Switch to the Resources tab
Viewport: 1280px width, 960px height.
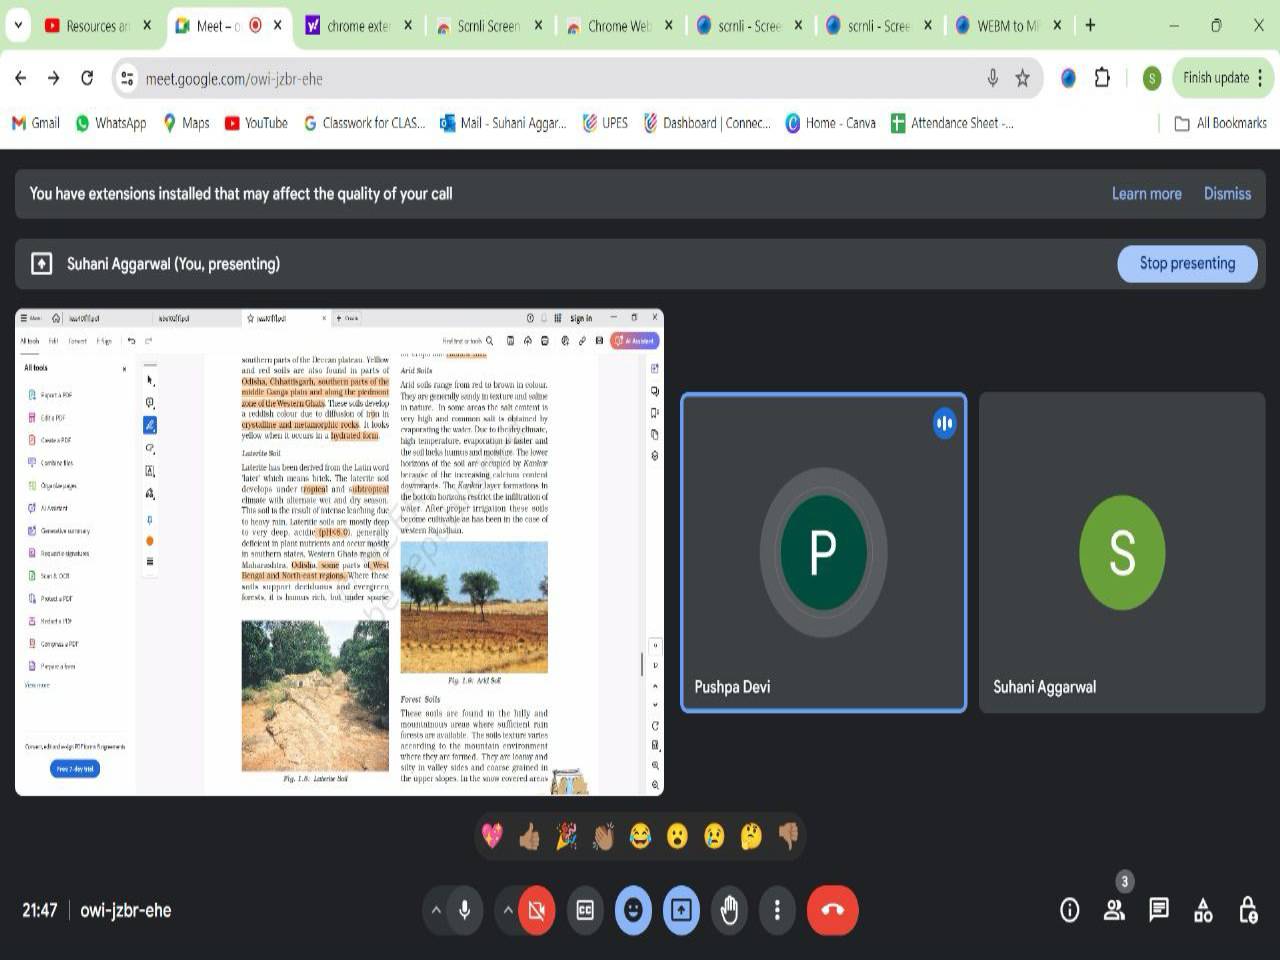tap(98, 26)
